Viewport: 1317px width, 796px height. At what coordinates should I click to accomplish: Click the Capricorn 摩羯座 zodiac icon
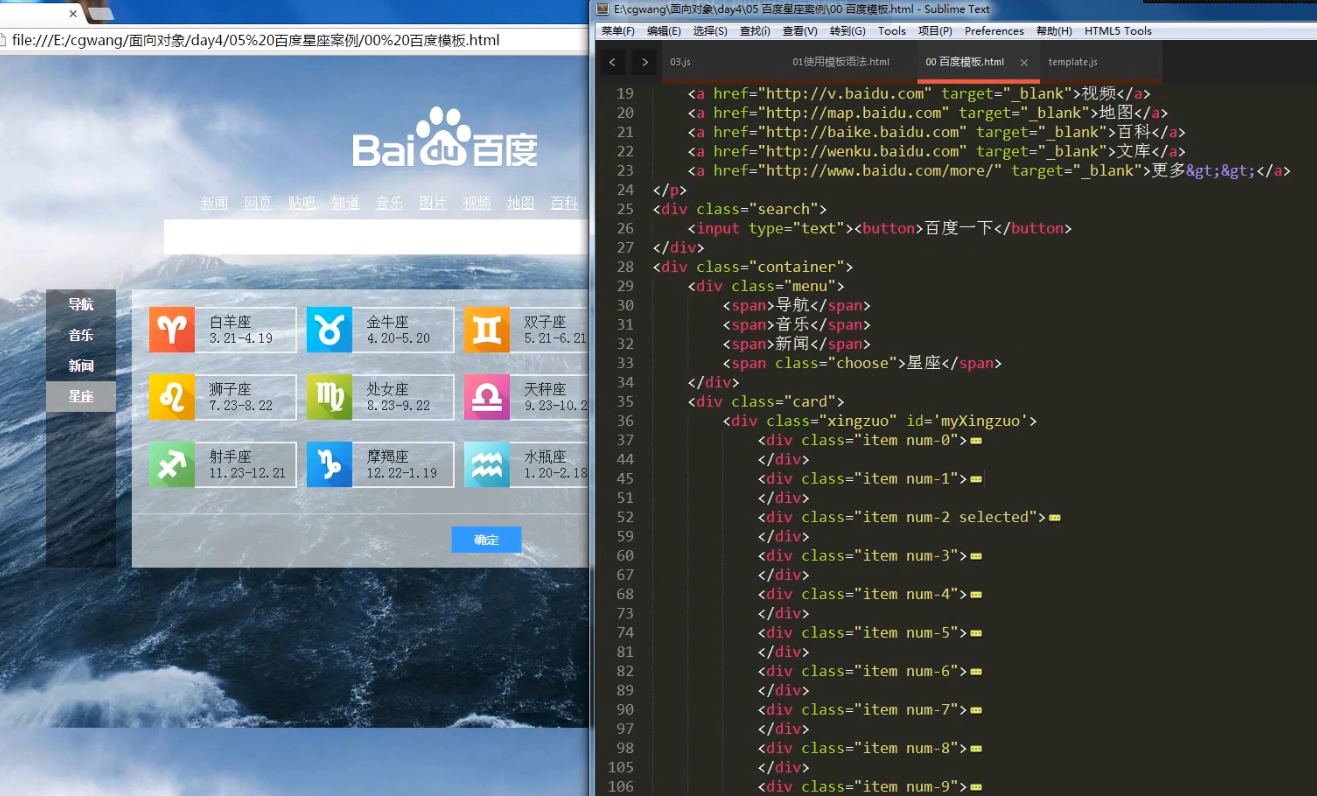pos(329,465)
